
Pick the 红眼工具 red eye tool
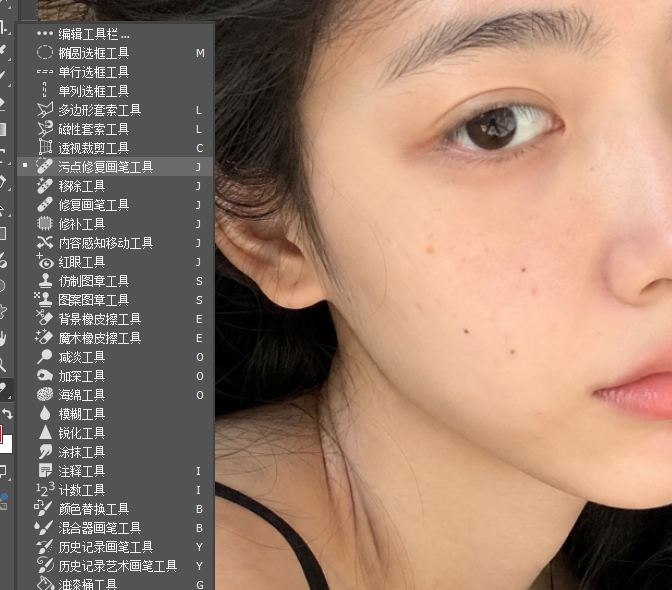[x=115, y=262]
